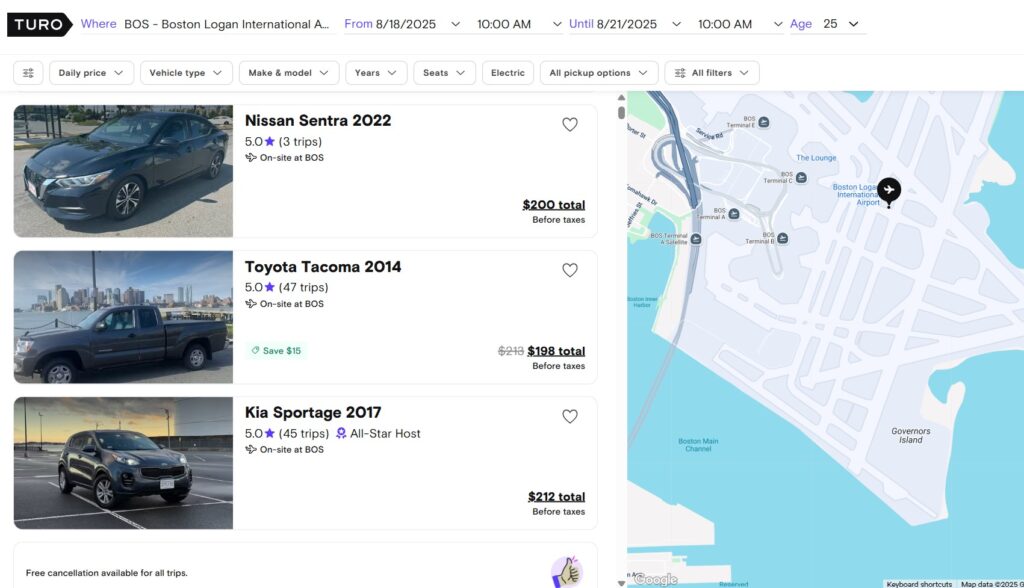Screen dimensions: 1024x588
Task: Favorite the Nissan Sentra 2022 with heart
Action: click(569, 125)
